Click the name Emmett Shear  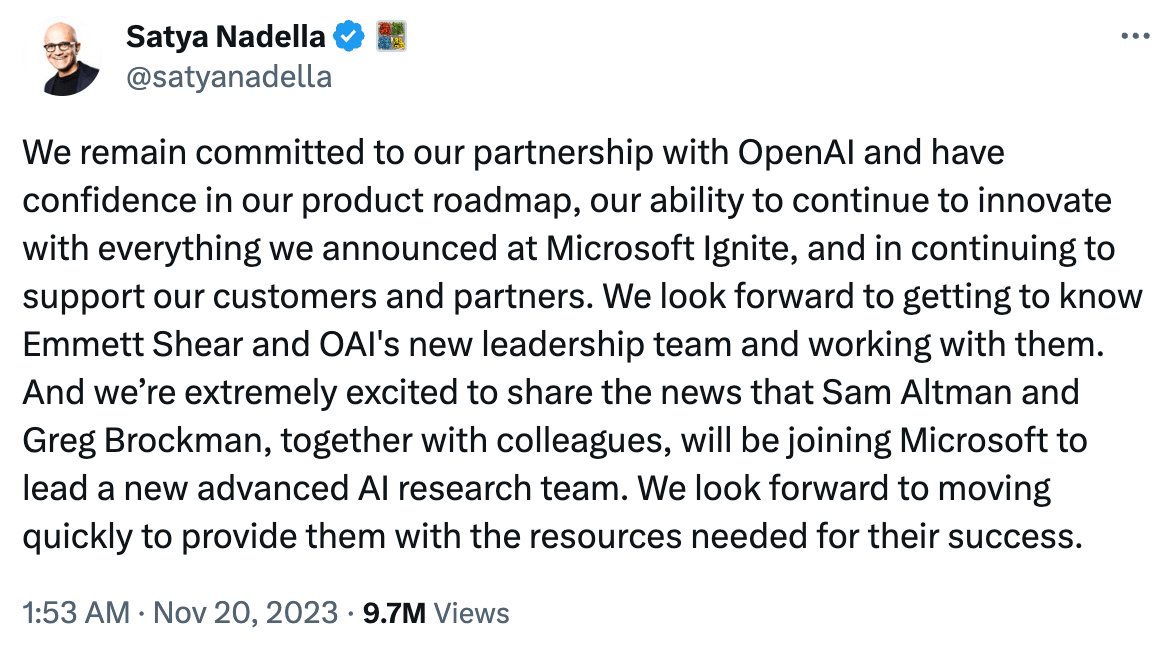click(133, 344)
